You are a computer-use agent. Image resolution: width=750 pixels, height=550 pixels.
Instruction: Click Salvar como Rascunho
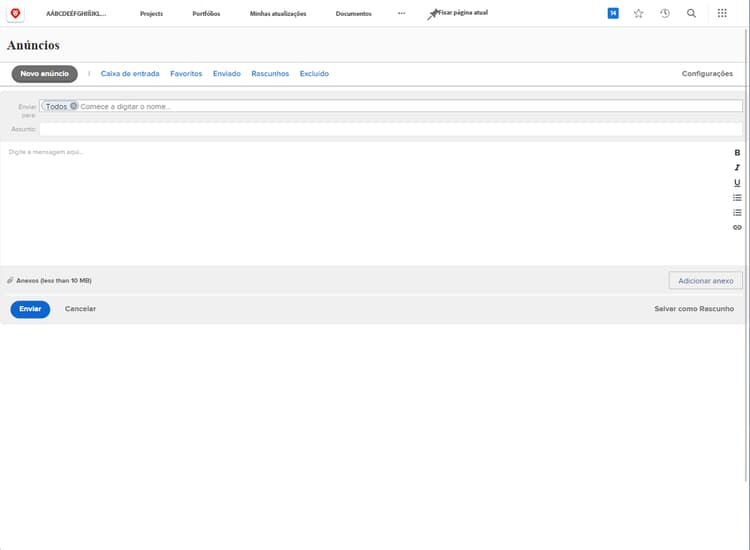(x=694, y=309)
